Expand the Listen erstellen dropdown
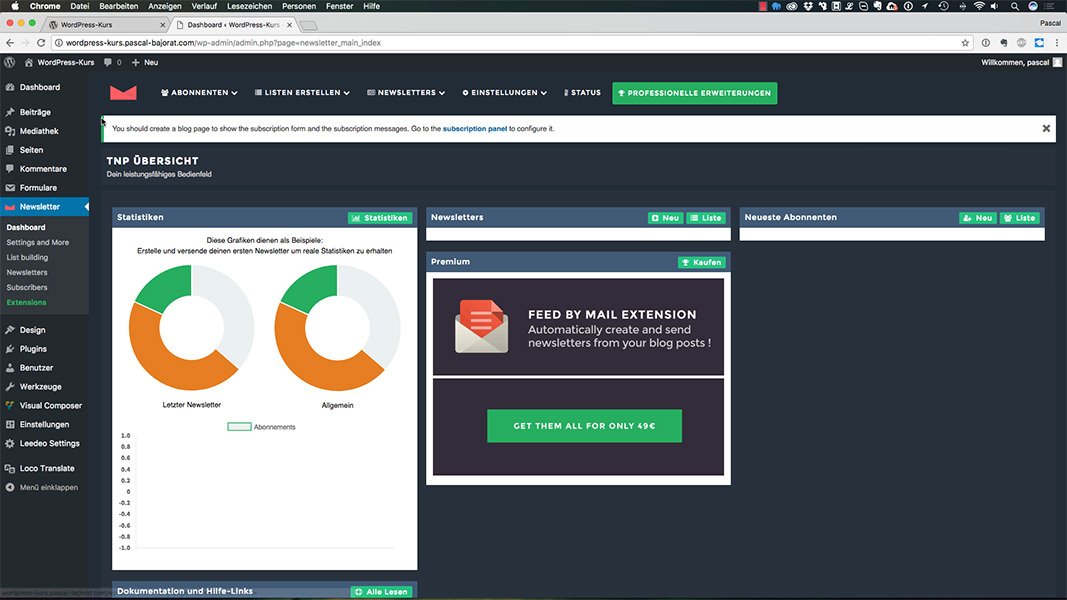Image resolution: width=1067 pixels, height=600 pixels. click(x=302, y=93)
